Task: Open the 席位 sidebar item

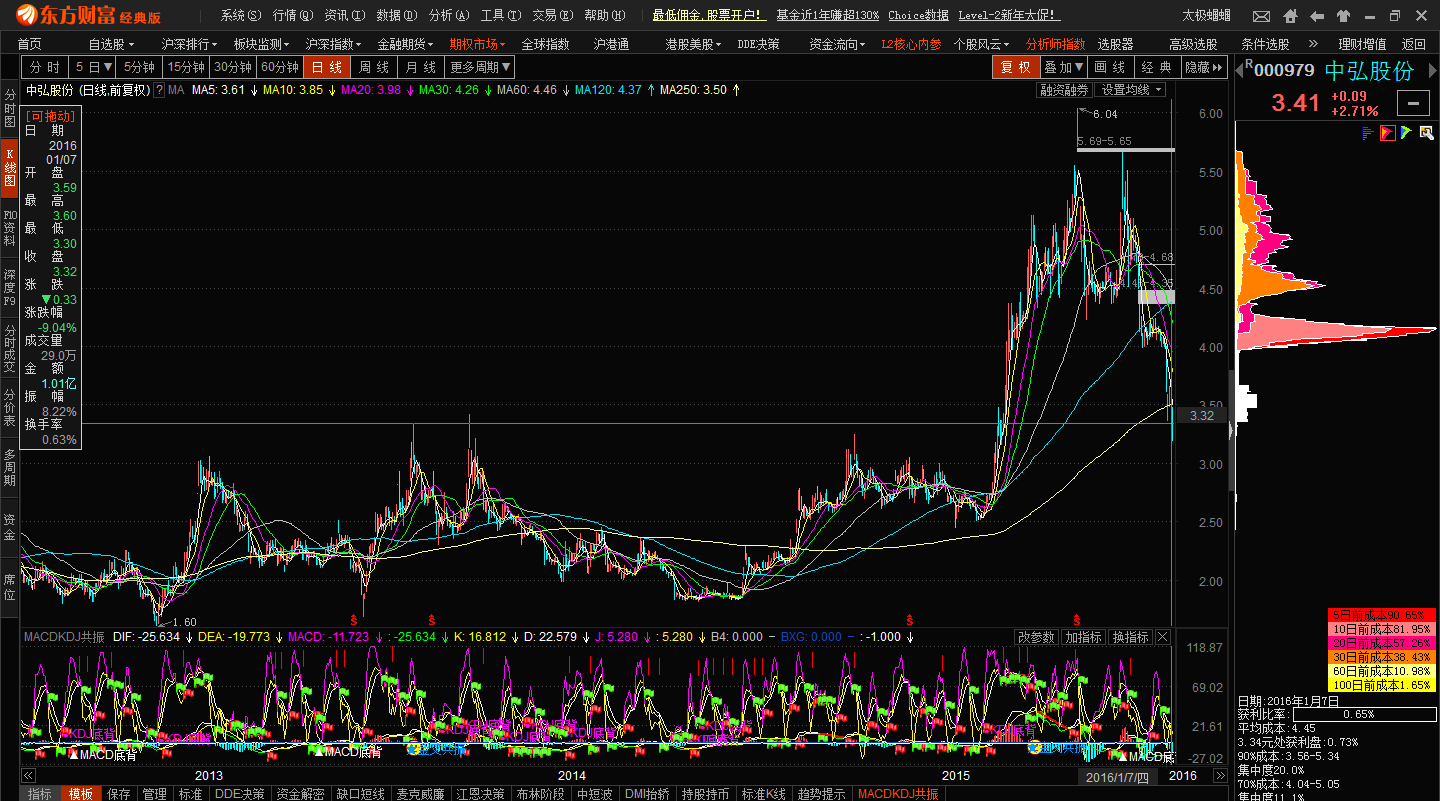Action: [9, 587]
